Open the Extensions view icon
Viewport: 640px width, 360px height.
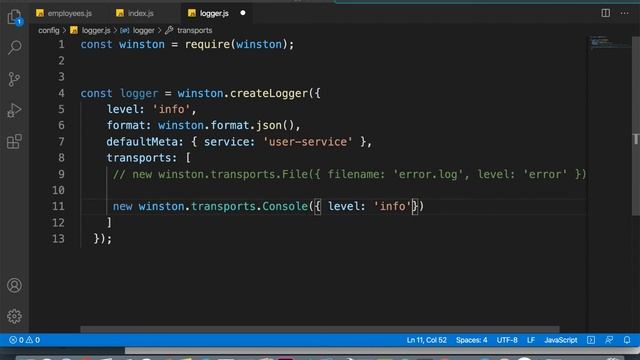tap(14, 142)
